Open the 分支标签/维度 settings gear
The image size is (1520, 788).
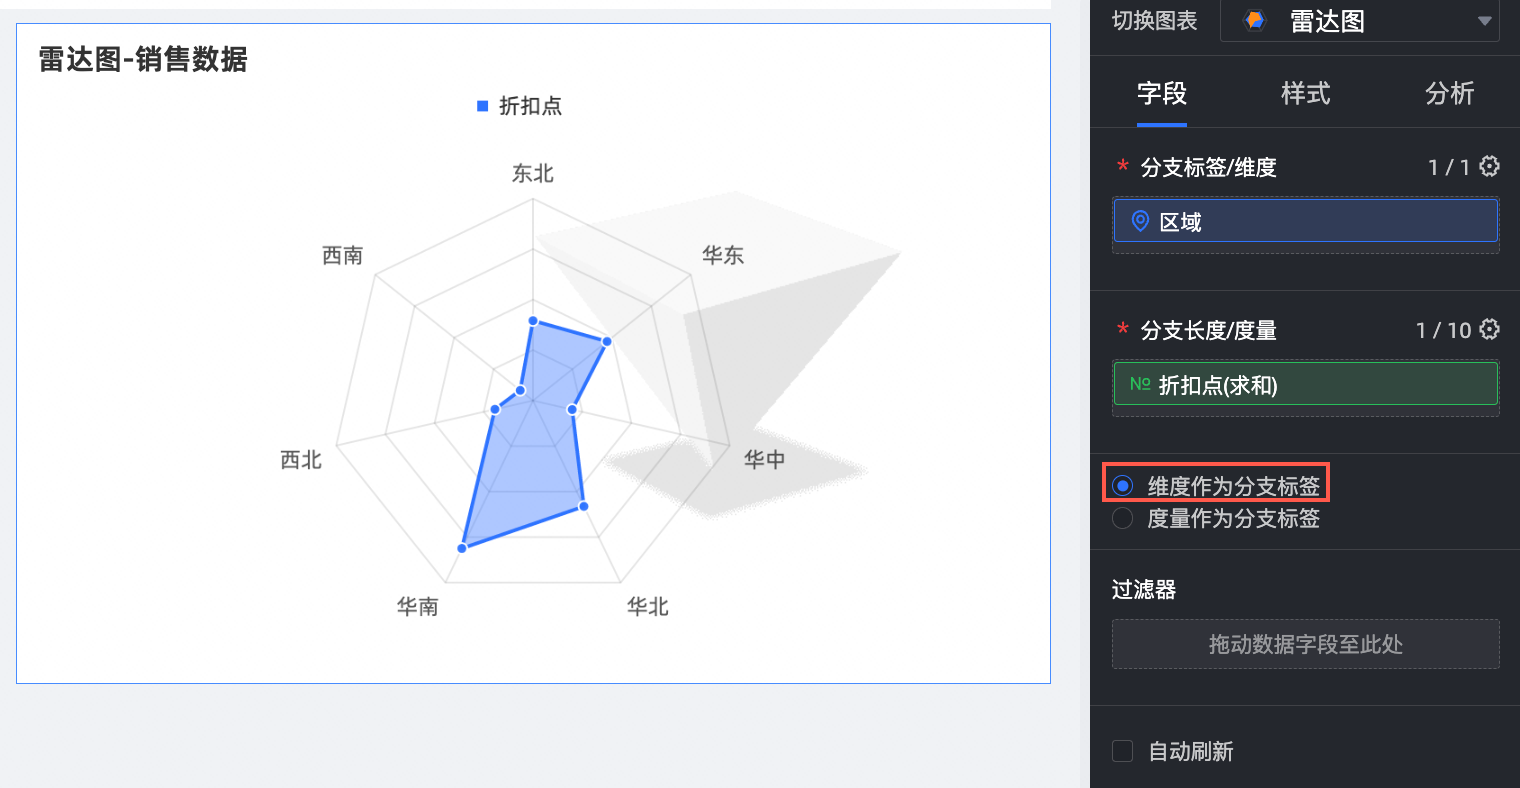pos(1489,166)
